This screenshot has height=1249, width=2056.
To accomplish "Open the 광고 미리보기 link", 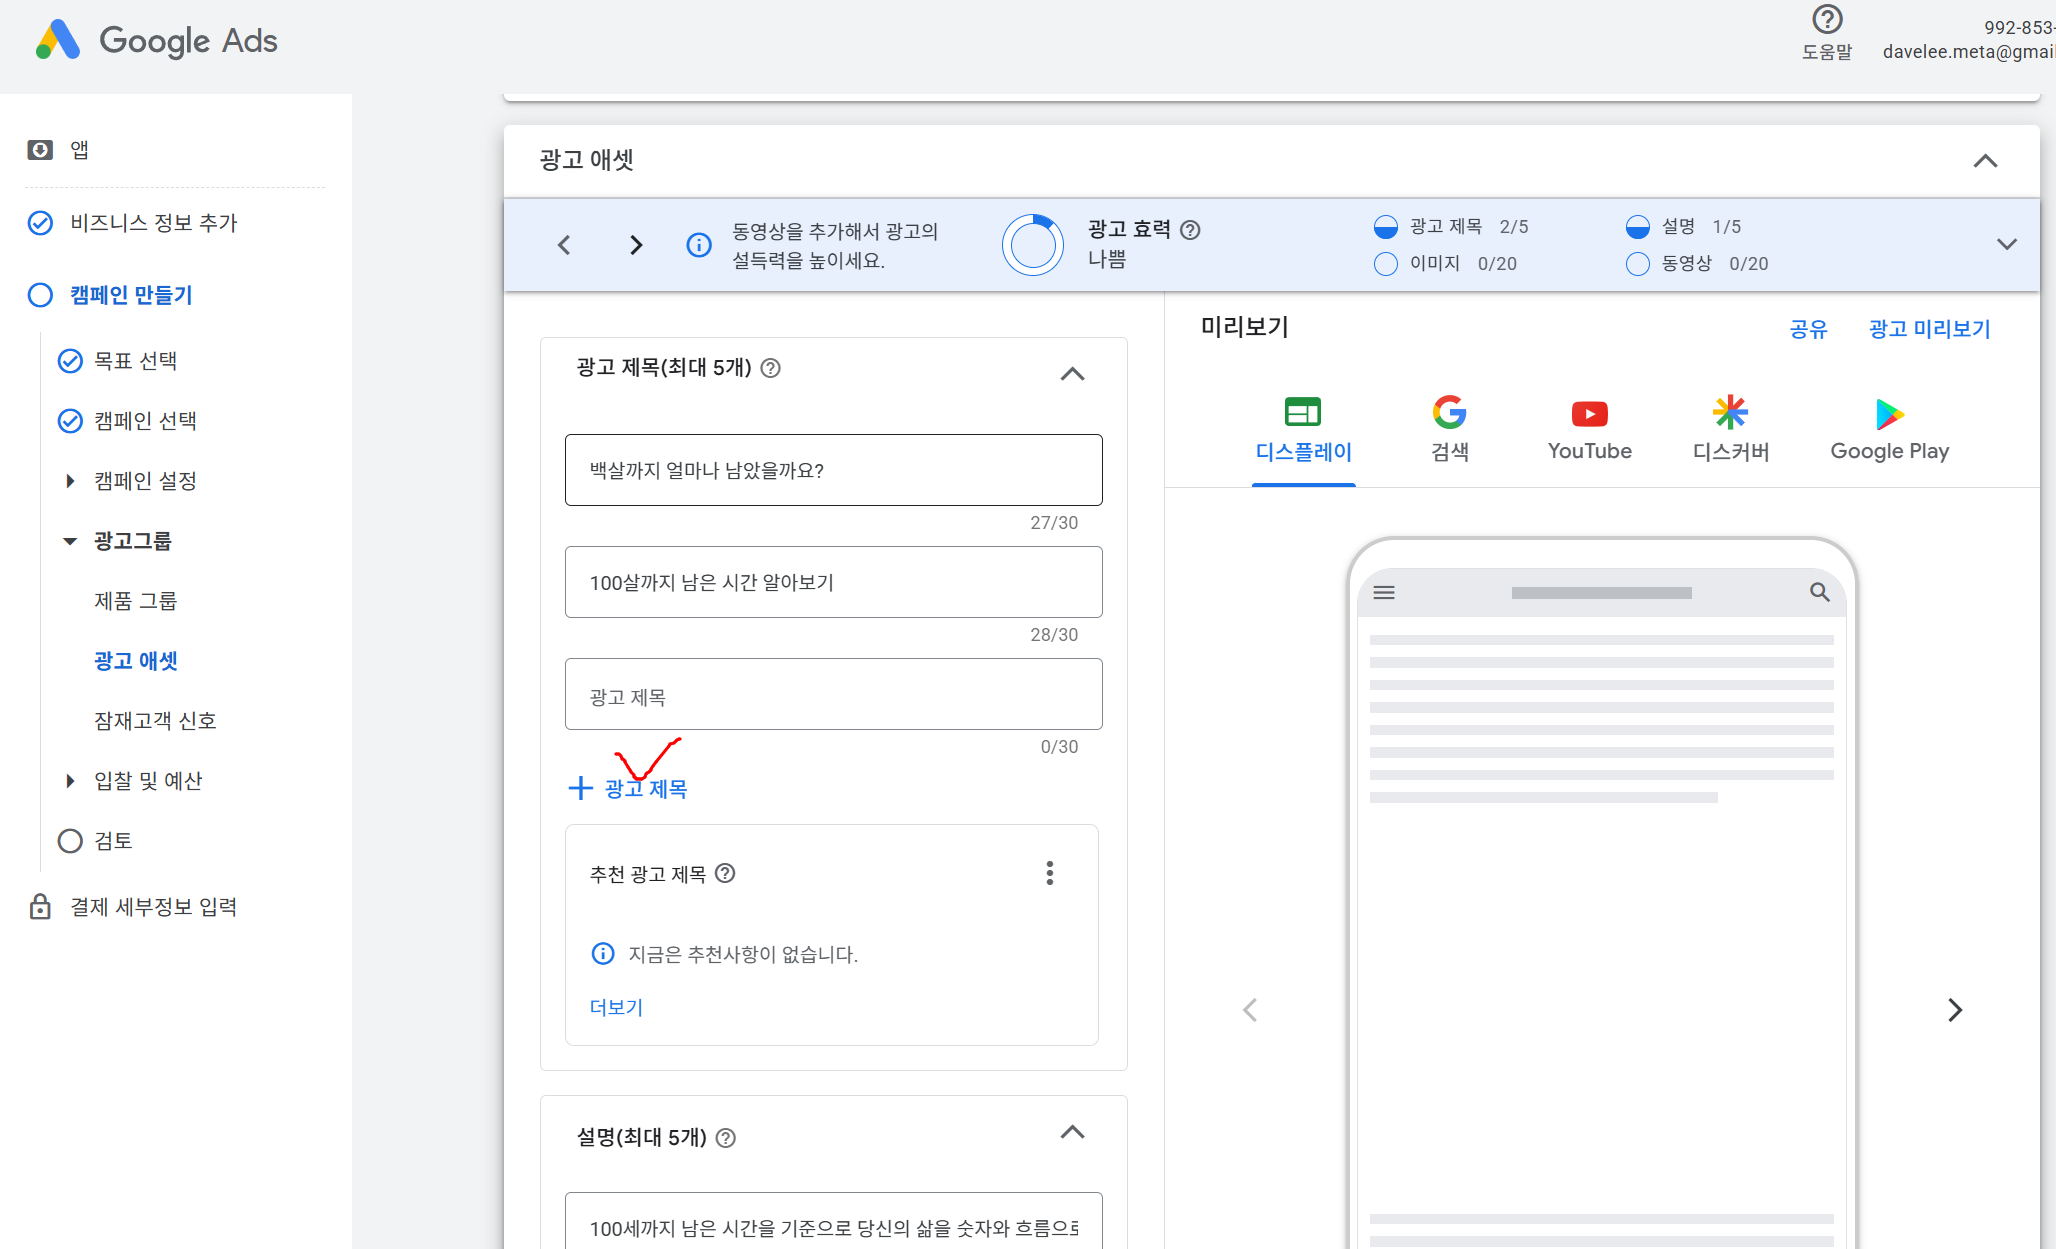I will pyautogui.click(x=1929, y=329).
